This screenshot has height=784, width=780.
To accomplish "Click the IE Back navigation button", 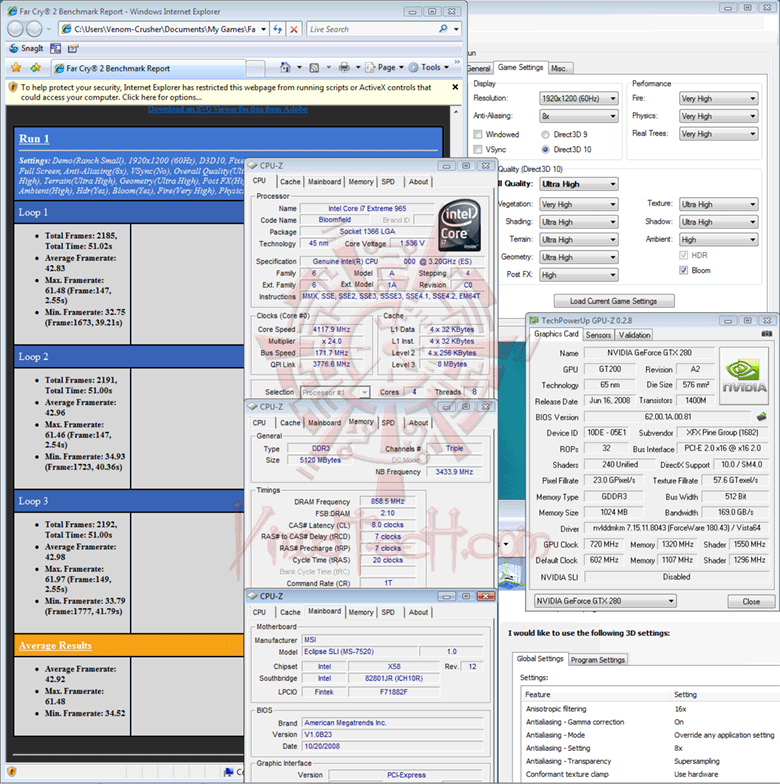I will coord(16,30).
